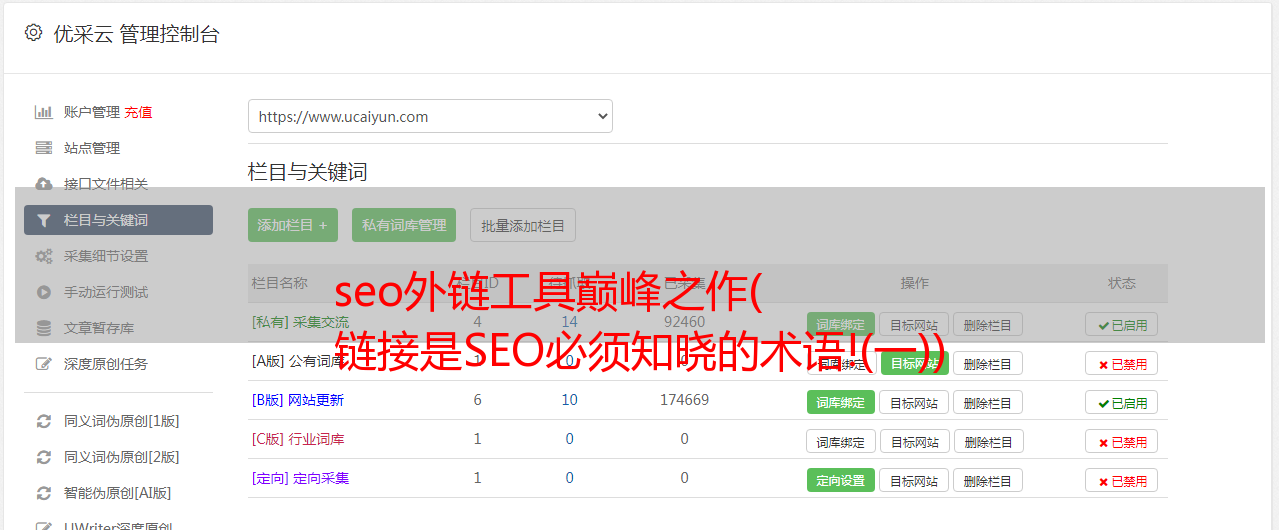Click 目标网站 in 定向采集 row

tap(914, 481)
